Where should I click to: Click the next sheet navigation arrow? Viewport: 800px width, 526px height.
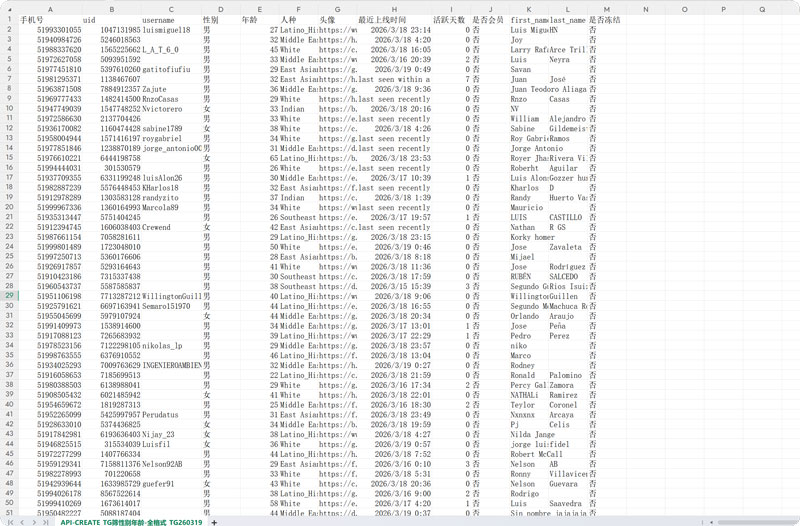point(33,522)
